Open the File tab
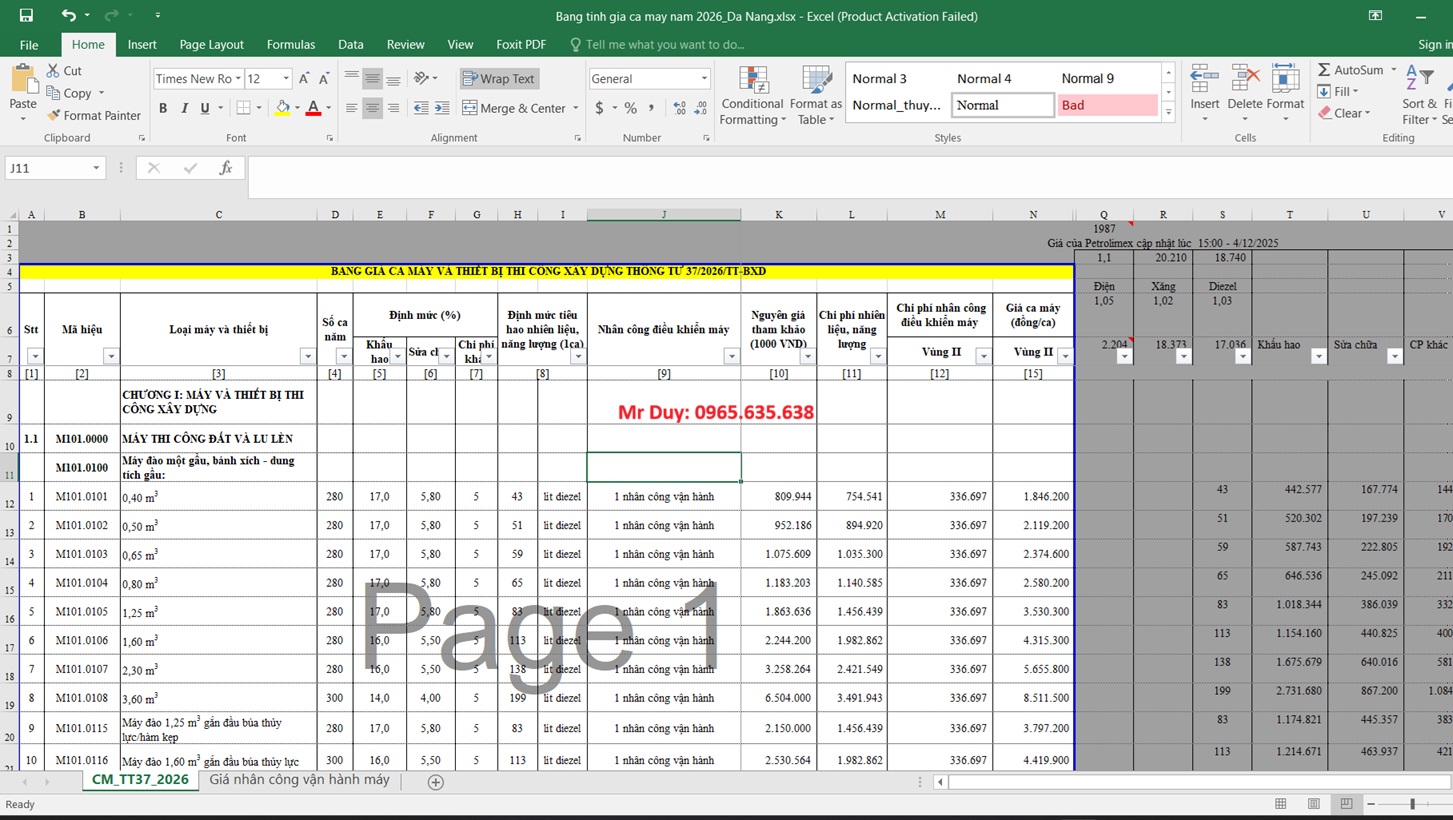Viewport: 1453px width, 820px height. click(x=29, y=44)
